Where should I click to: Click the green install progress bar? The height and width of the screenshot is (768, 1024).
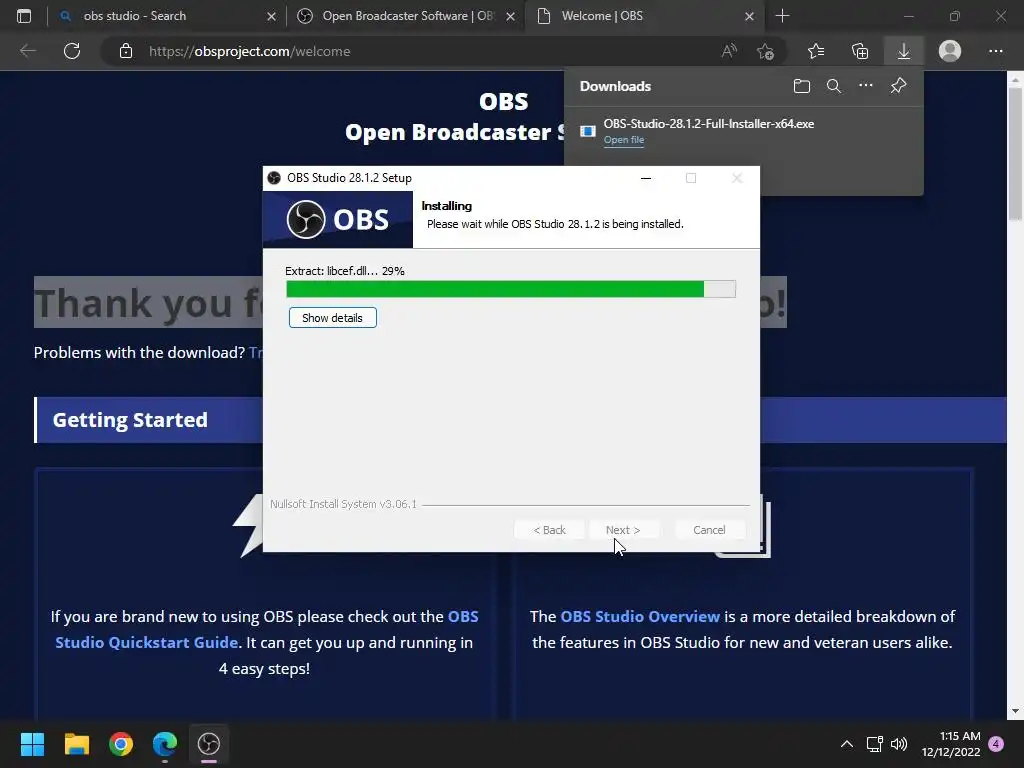point(511,289)
